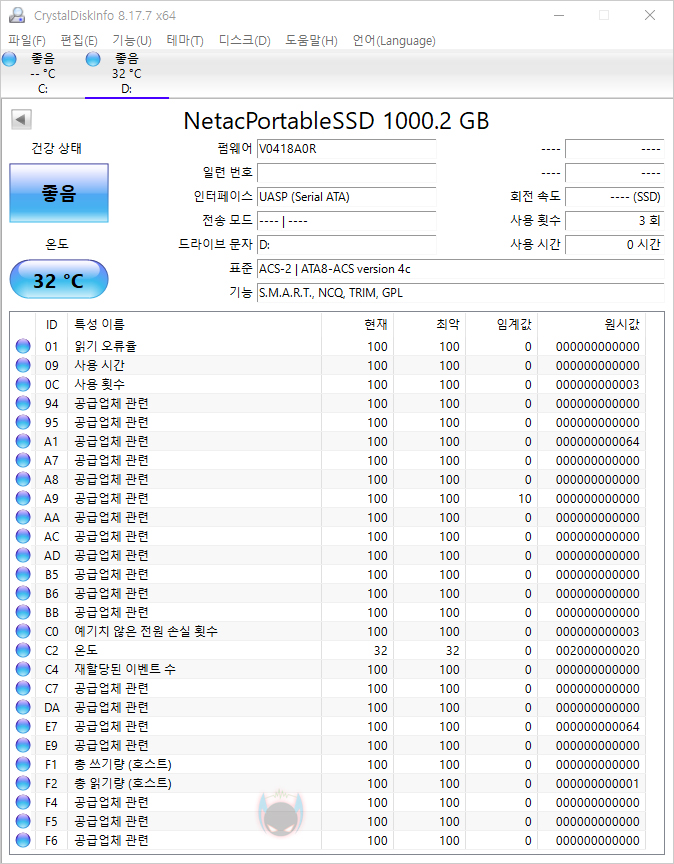
Task: Click status orb in row ID A8
Action: tap(23, 479)
